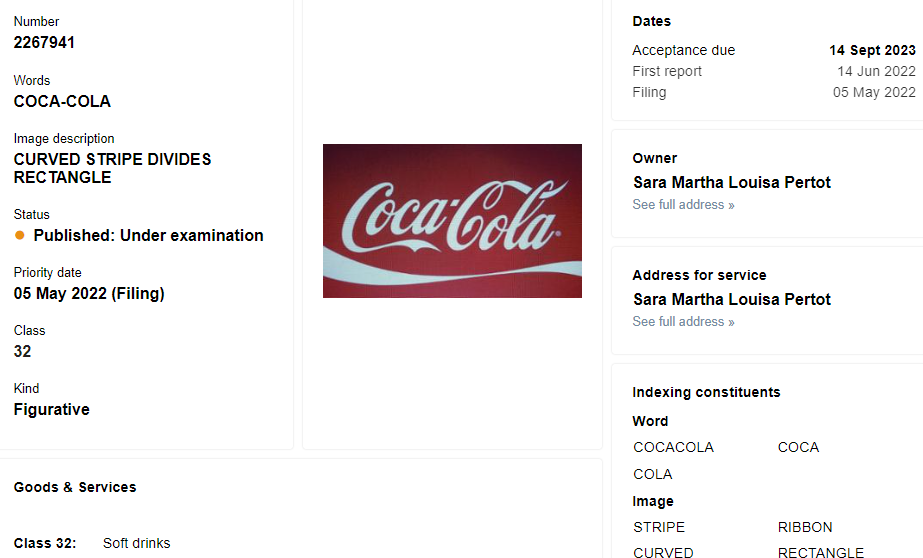
Task: Select the trademark number 2267941
Action: click(x=44, y=42)
